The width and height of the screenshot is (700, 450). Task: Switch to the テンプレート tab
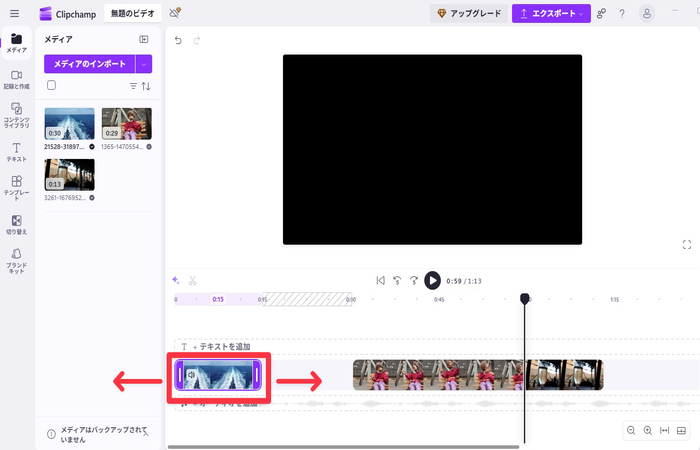click(x=16, y=186)
